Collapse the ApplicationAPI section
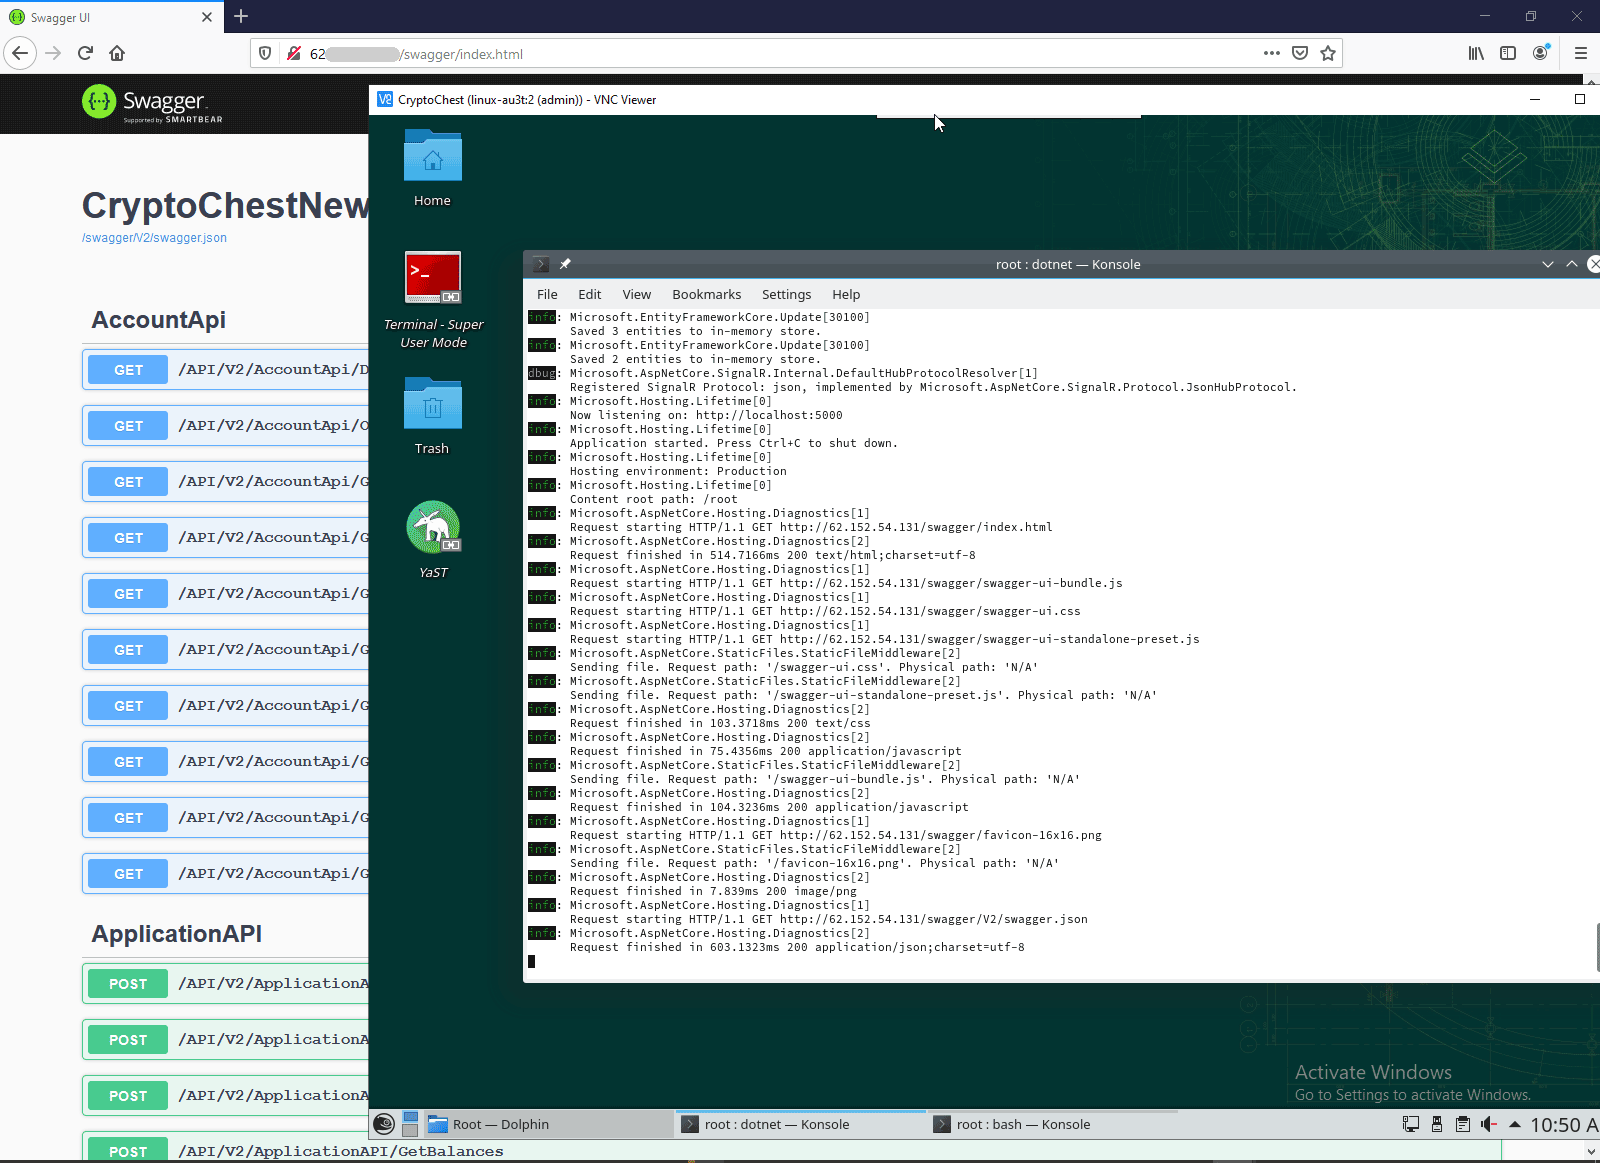The height and width of the screenshot is (1163, 1600). [176, 934]
